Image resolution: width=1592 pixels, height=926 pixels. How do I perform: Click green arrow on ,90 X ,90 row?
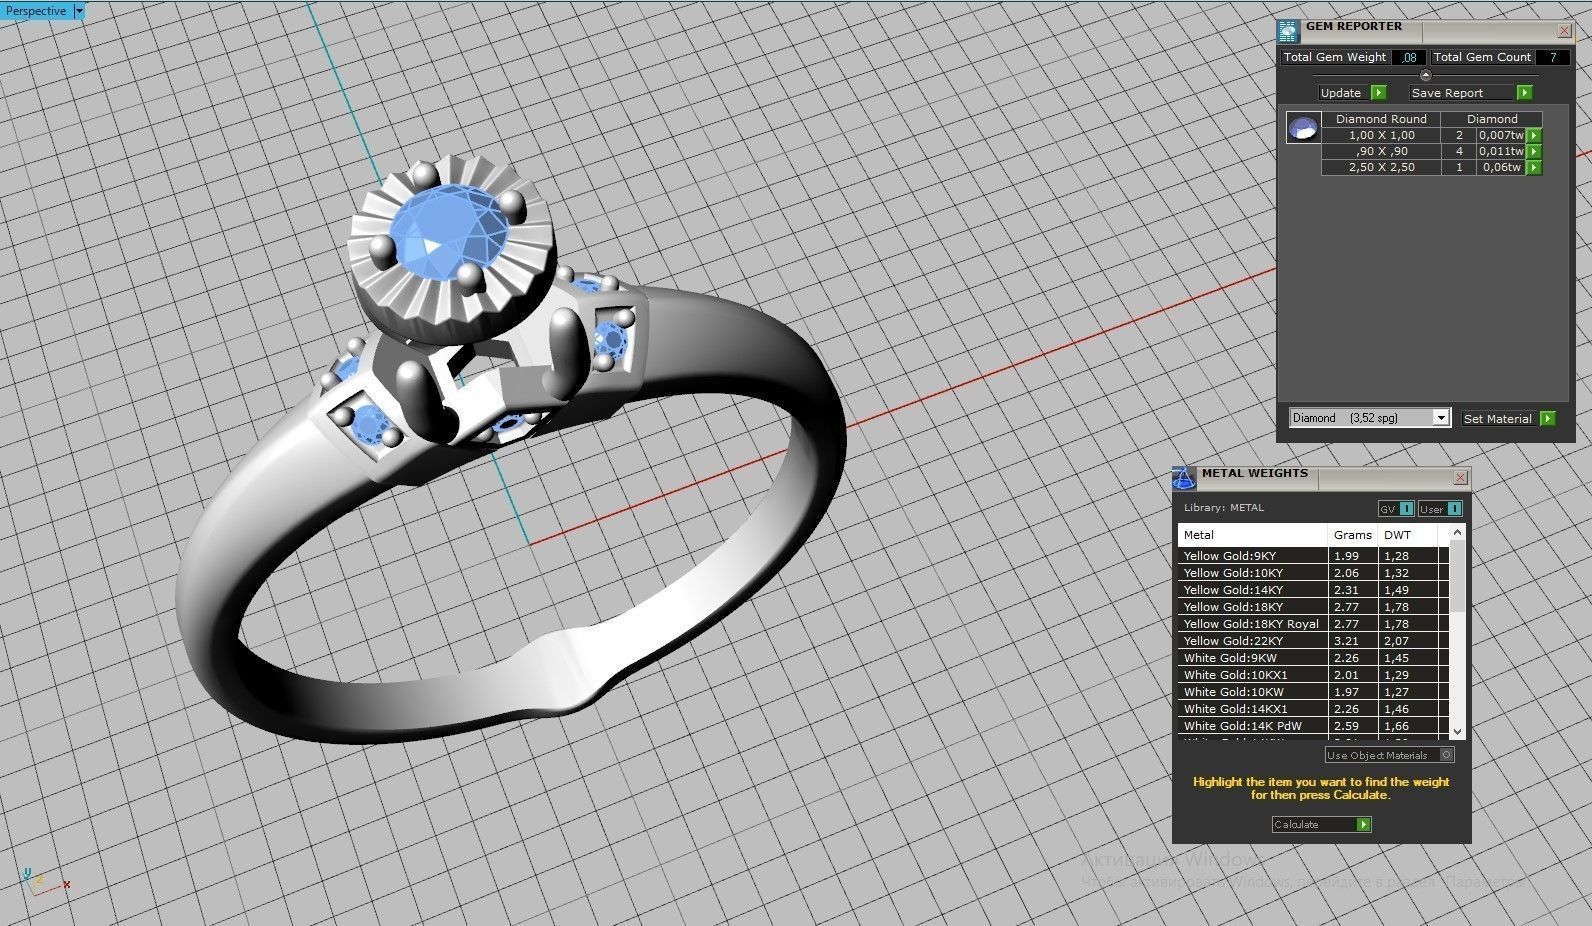click(1534, 151)
